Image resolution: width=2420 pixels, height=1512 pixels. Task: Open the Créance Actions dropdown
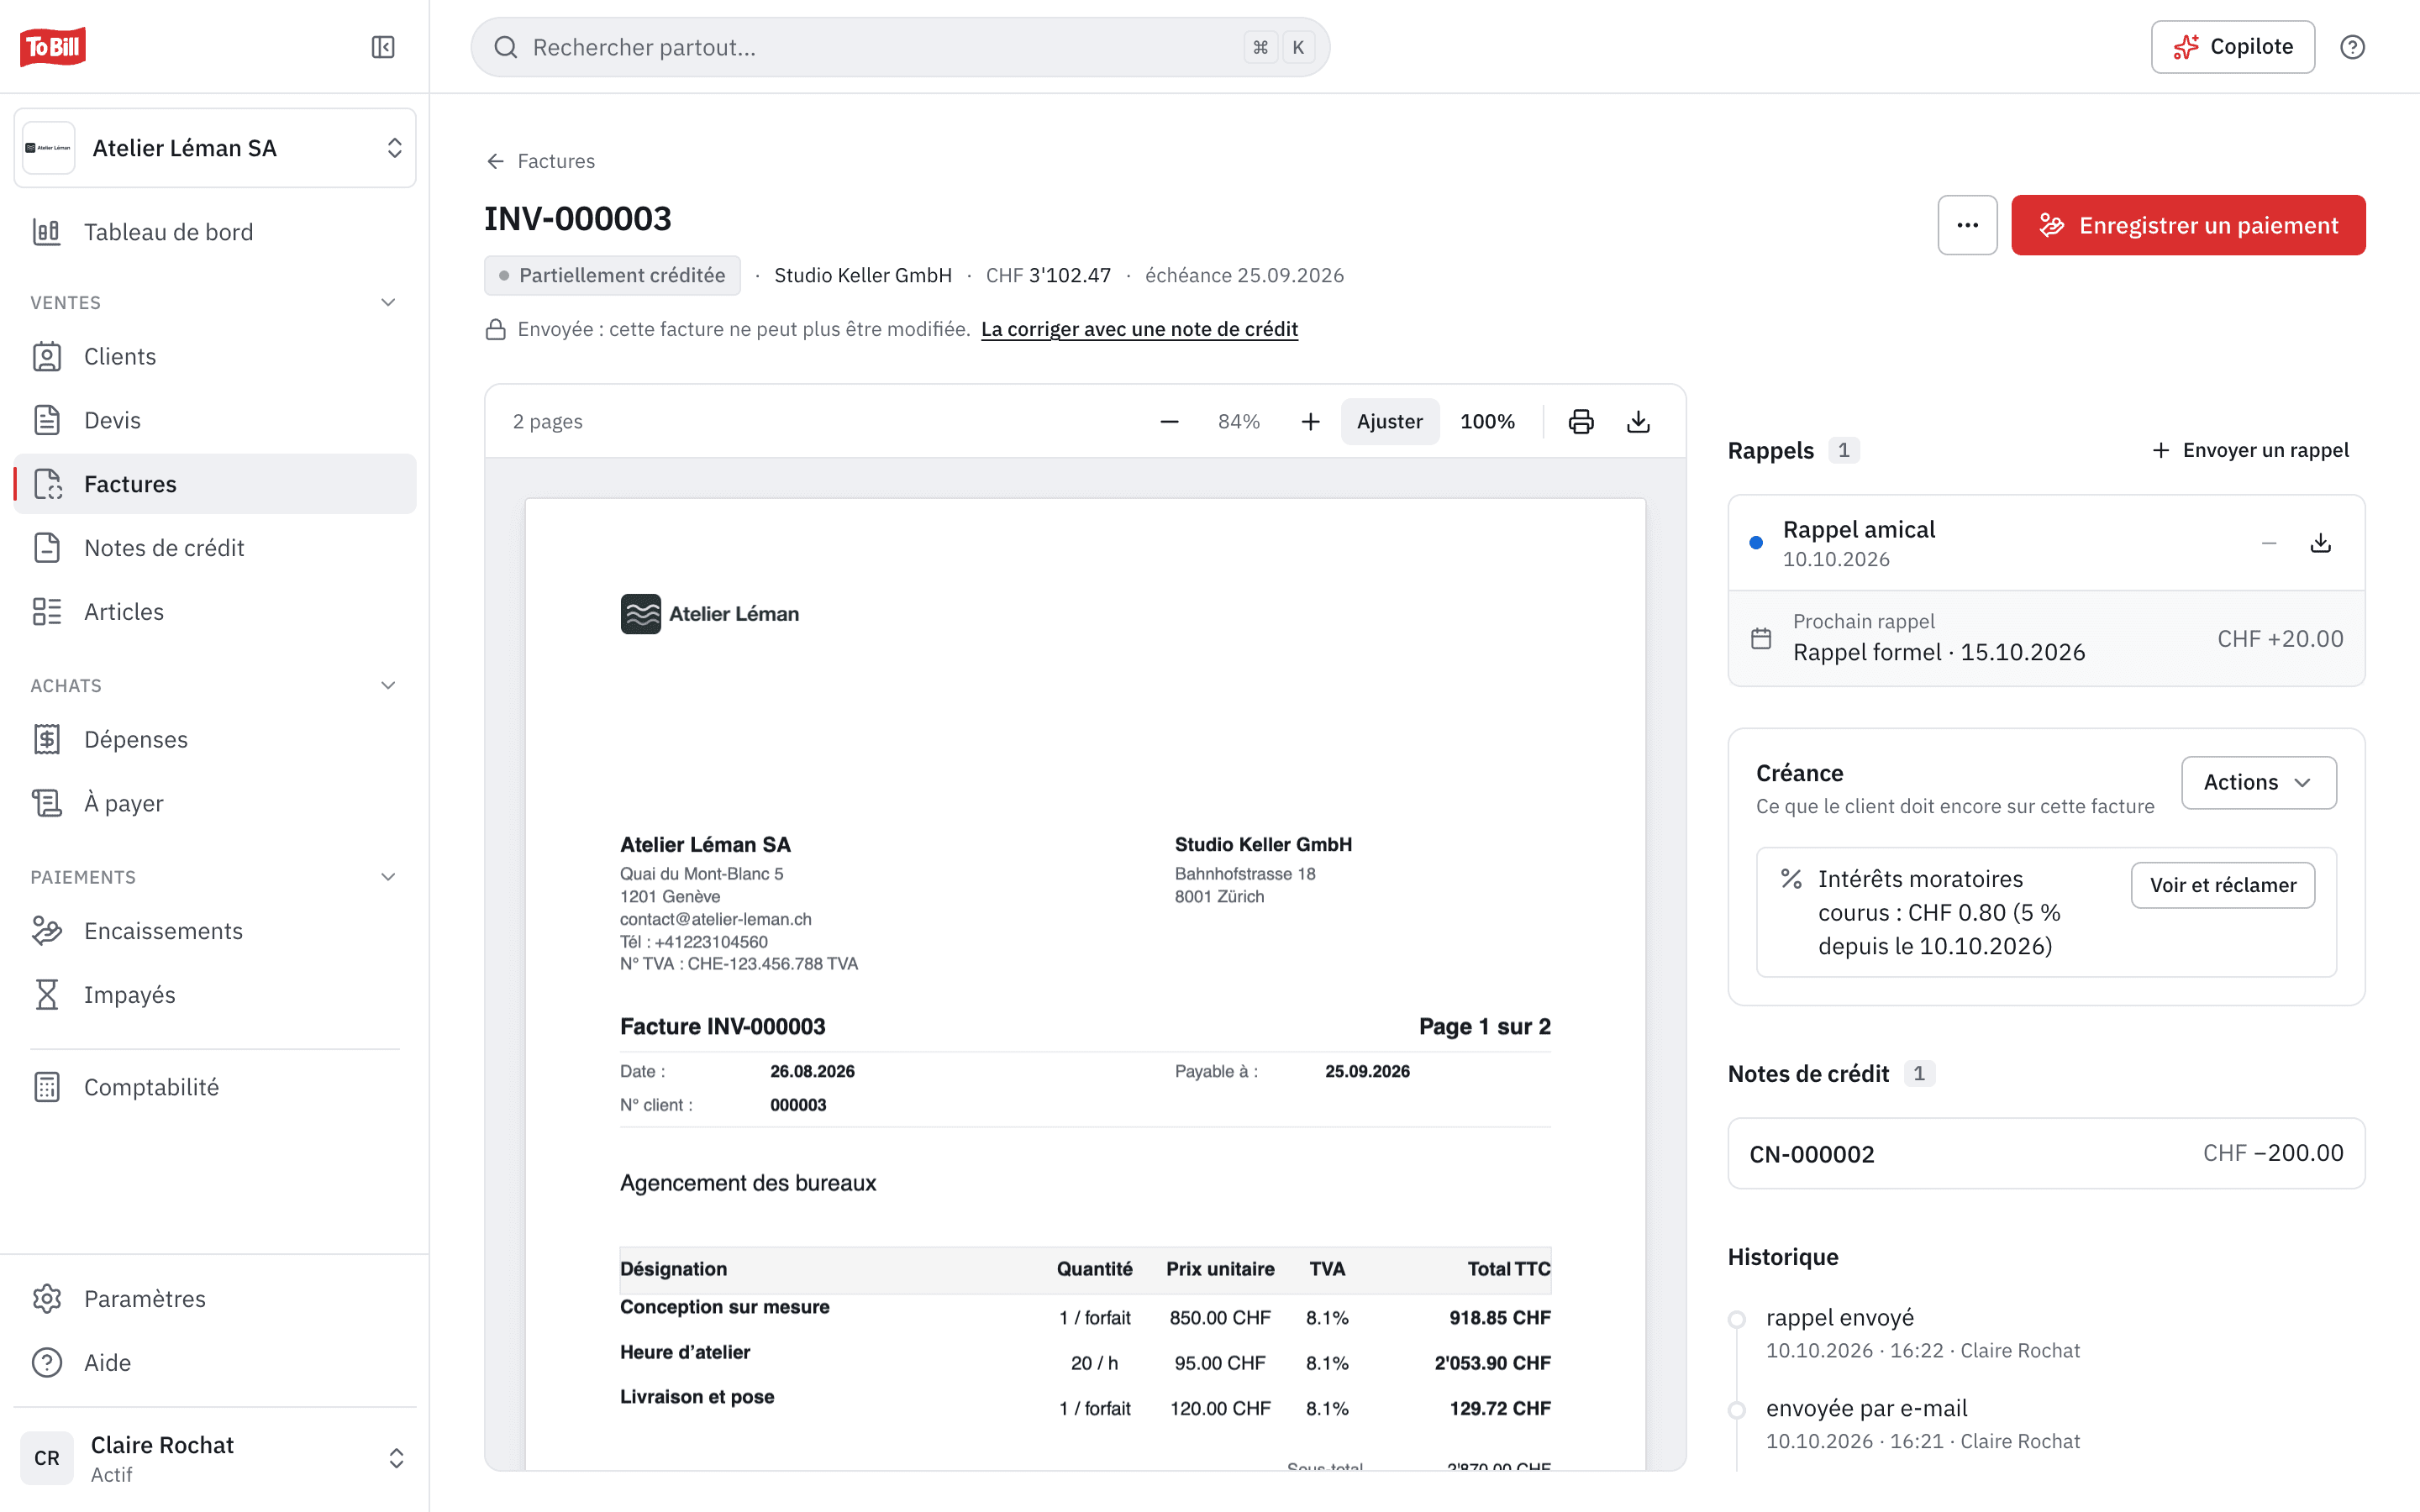click(2258, 782)
